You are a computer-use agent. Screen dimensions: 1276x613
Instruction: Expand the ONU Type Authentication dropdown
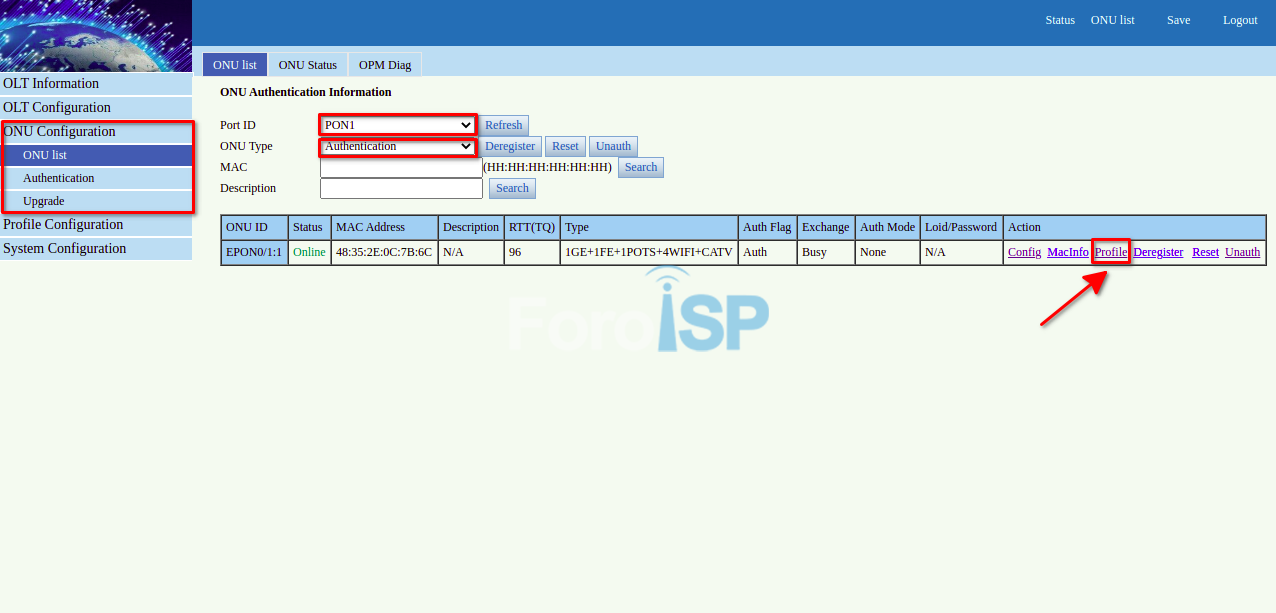398,146
